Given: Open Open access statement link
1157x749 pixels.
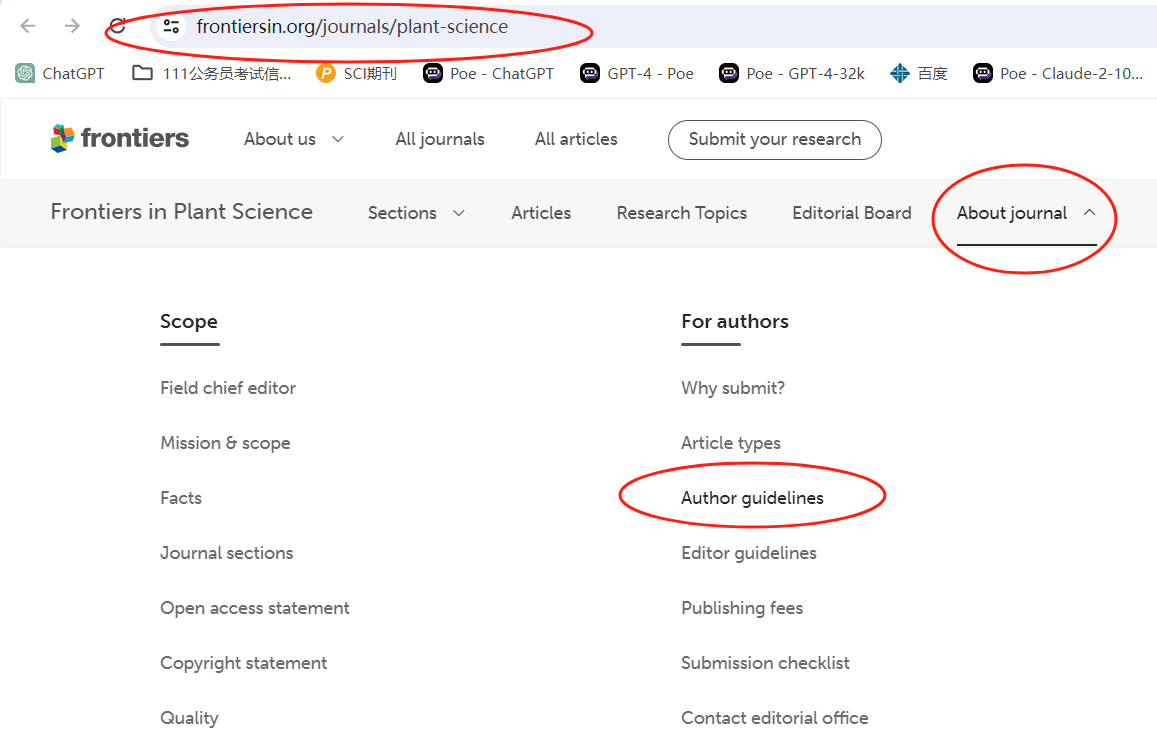Looking at the screenshot, I should pos(255,607).
